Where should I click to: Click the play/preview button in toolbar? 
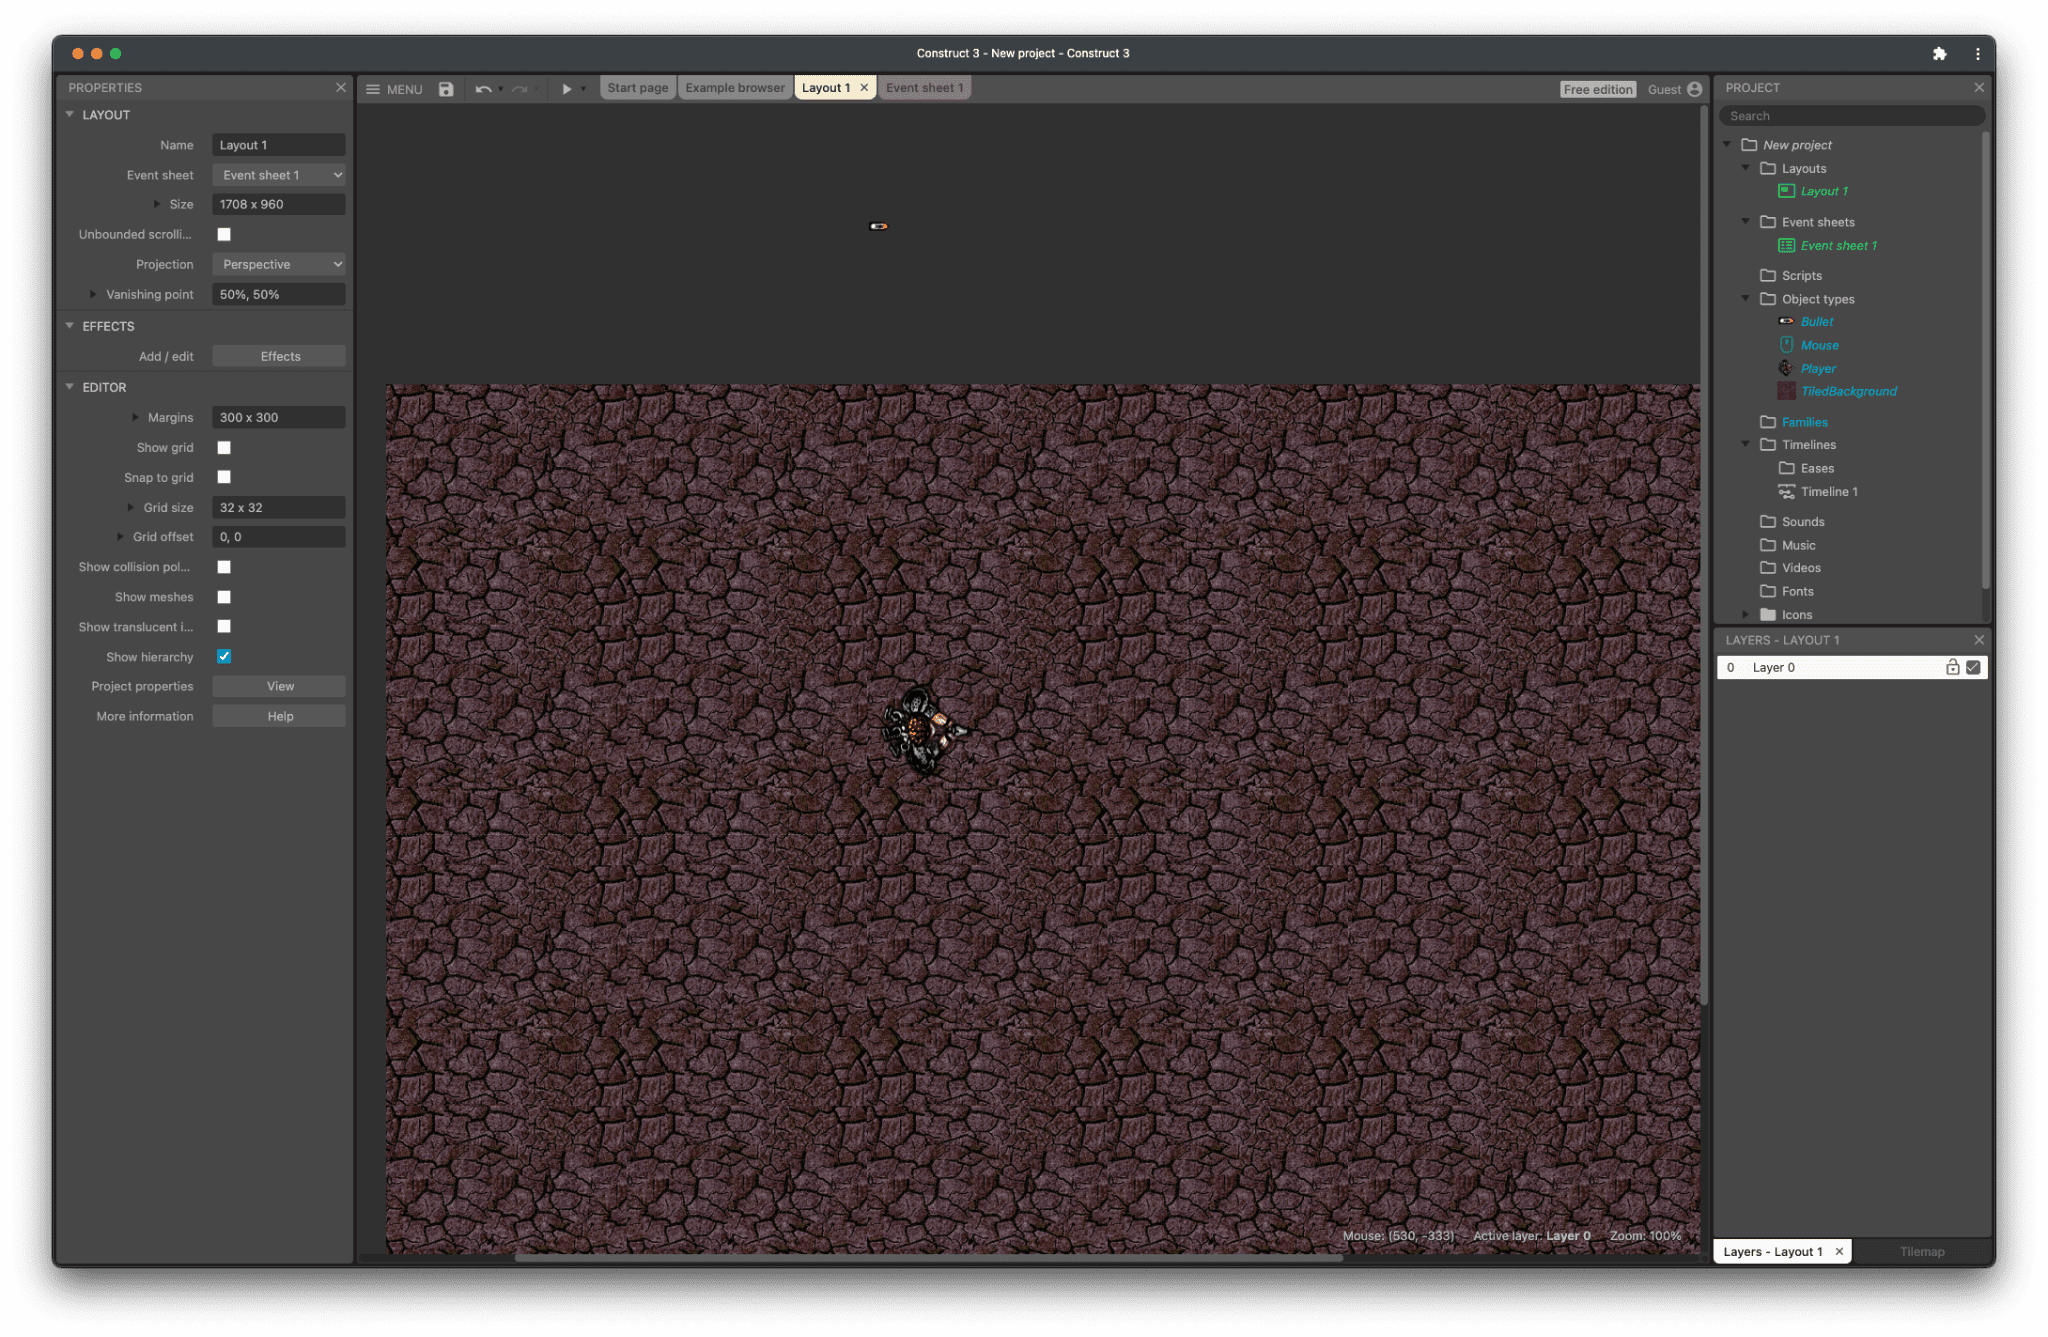564,88
